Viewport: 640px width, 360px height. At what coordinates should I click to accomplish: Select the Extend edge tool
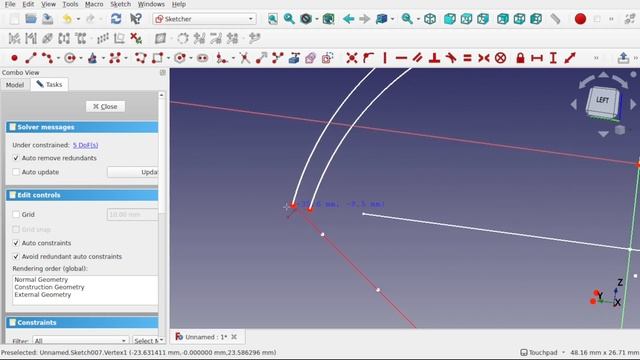click(x=261, y=58)
